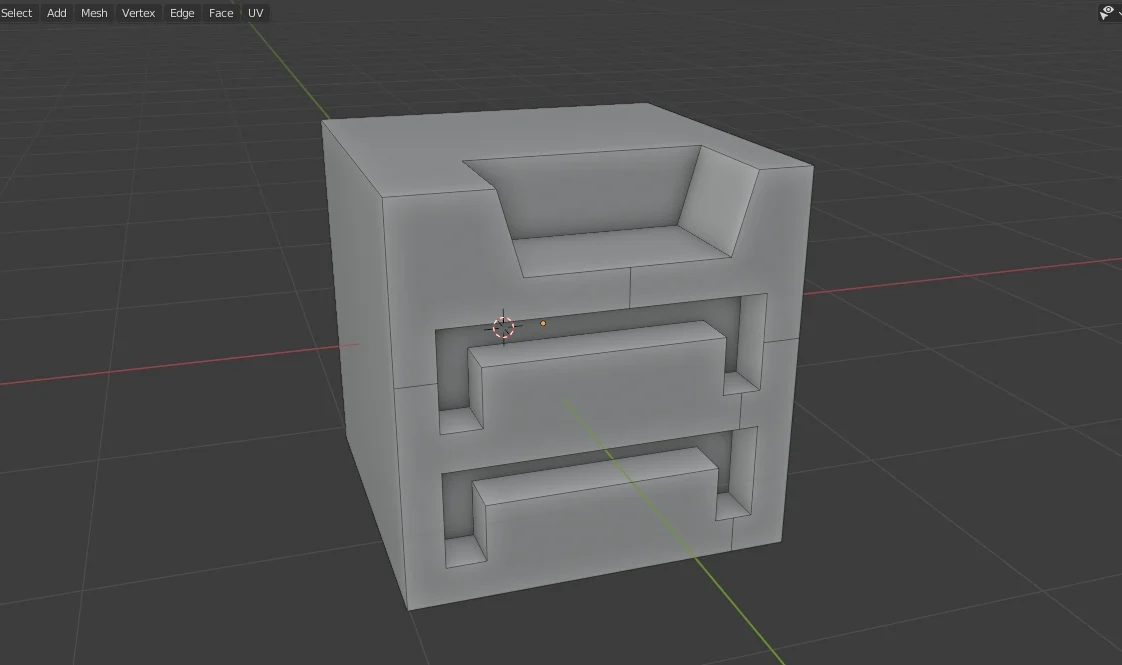Open the Mesh menu
The image size is (1122, 665).
[94, 13]
